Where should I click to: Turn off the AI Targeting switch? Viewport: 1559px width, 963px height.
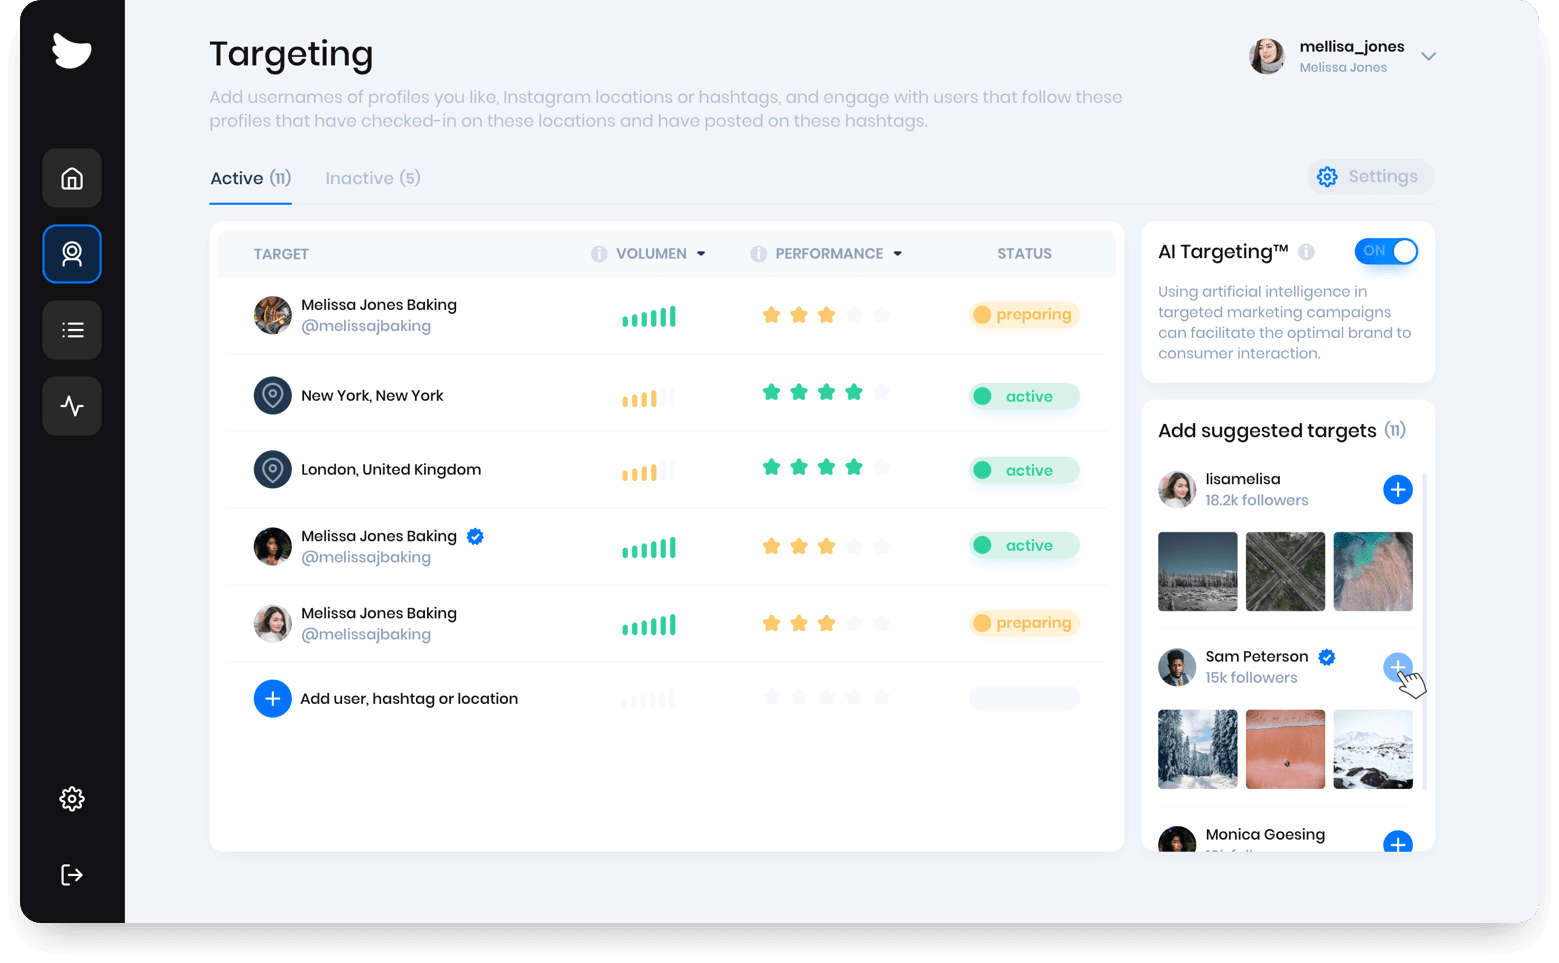pyautogui.click(x=1386, y=251)
